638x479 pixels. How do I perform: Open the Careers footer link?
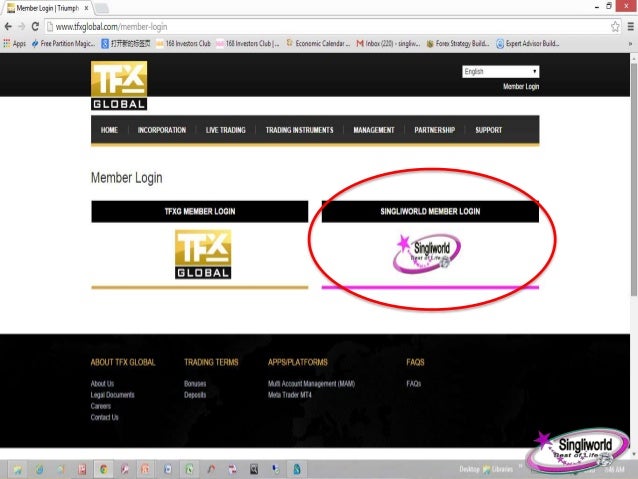tap(101, 406)
